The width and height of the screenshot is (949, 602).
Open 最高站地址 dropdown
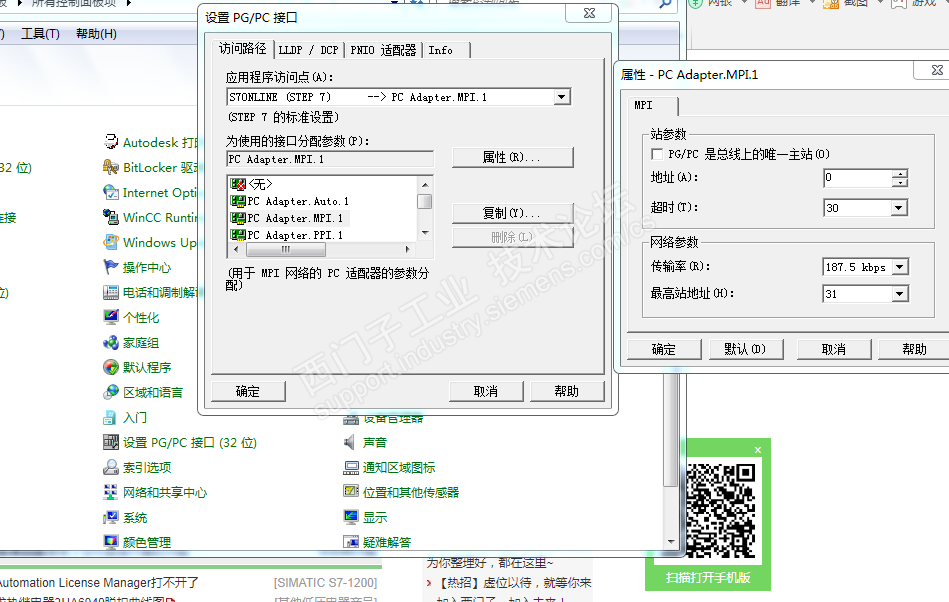point(899,294)
